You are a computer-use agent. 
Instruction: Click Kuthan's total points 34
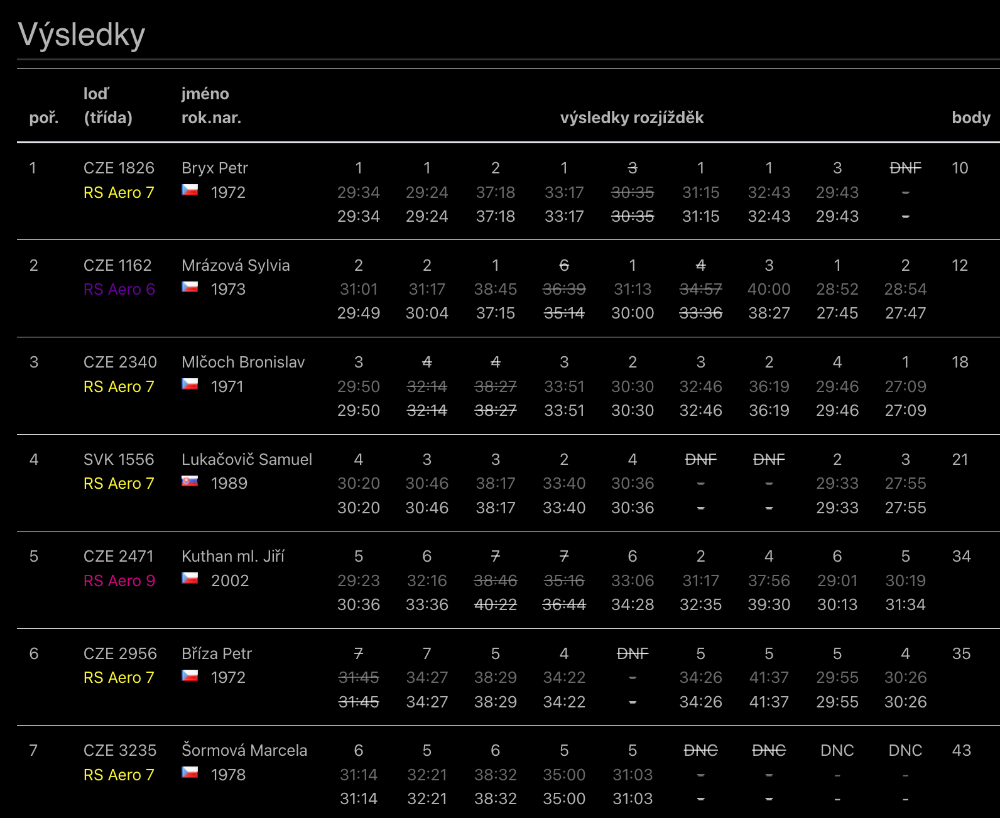[x=961, y=556]
